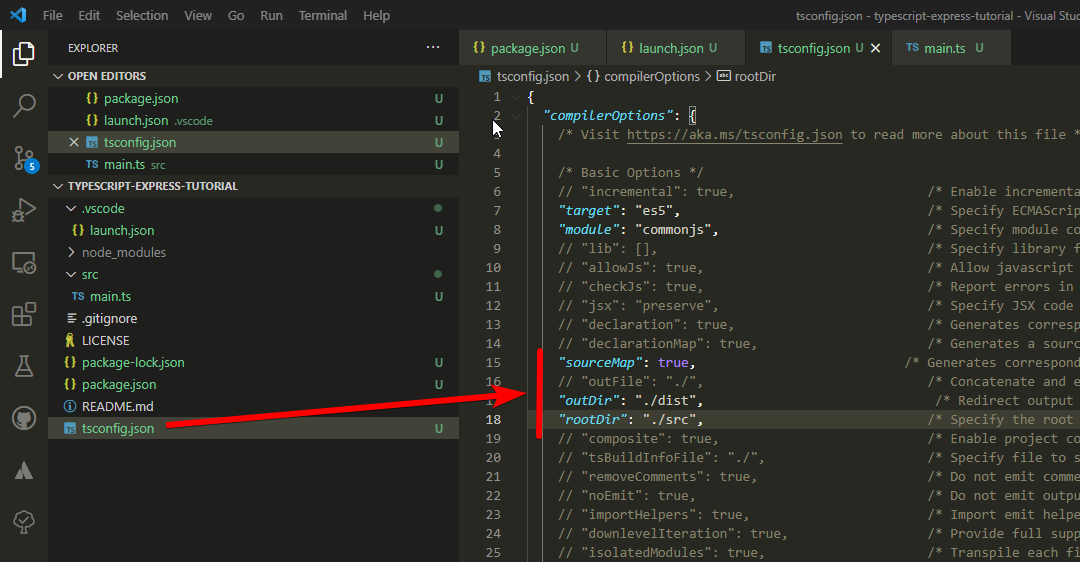Open the File menu
Viewport: 1080px width, 562px height.
52,15
